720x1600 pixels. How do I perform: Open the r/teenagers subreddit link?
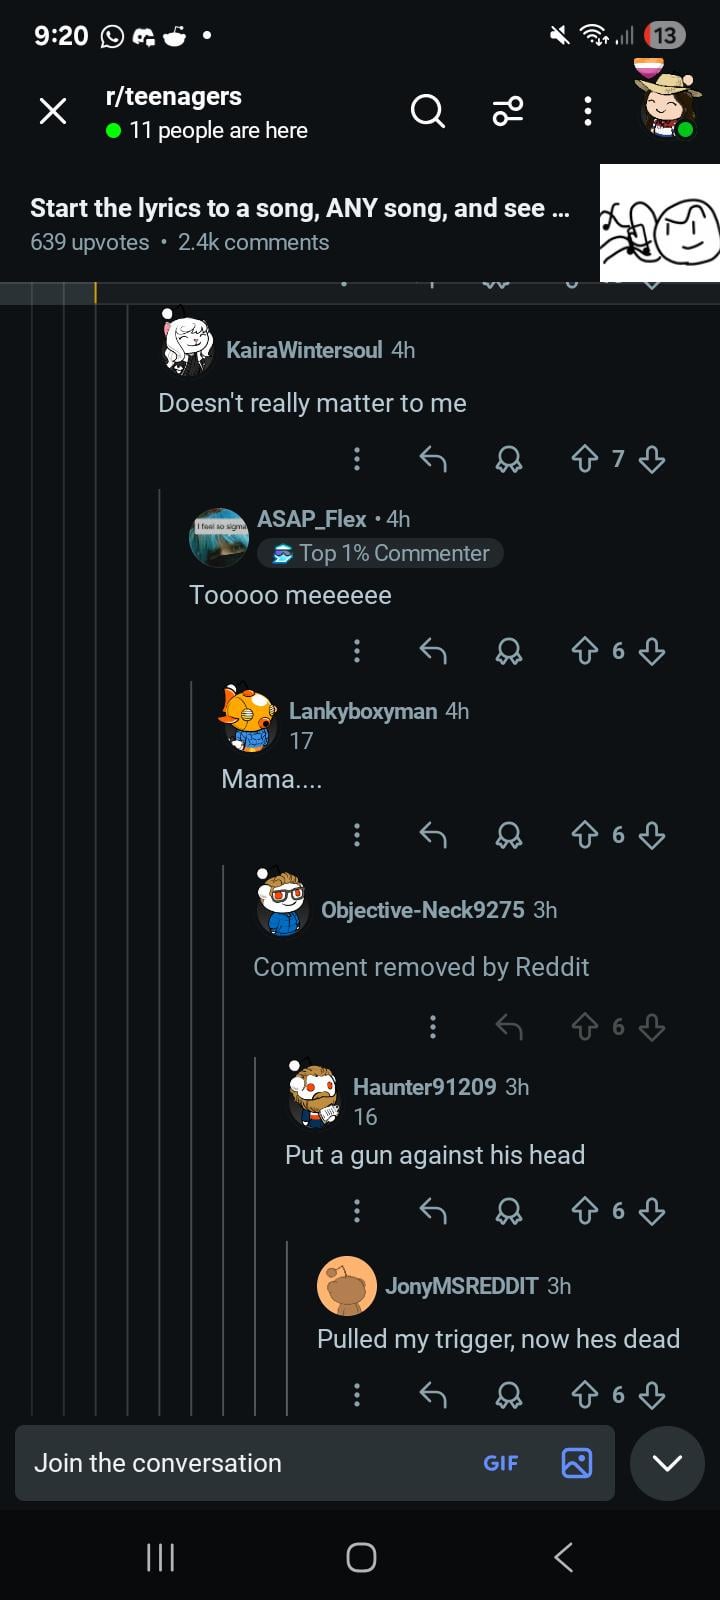click(x=174, y=97)
